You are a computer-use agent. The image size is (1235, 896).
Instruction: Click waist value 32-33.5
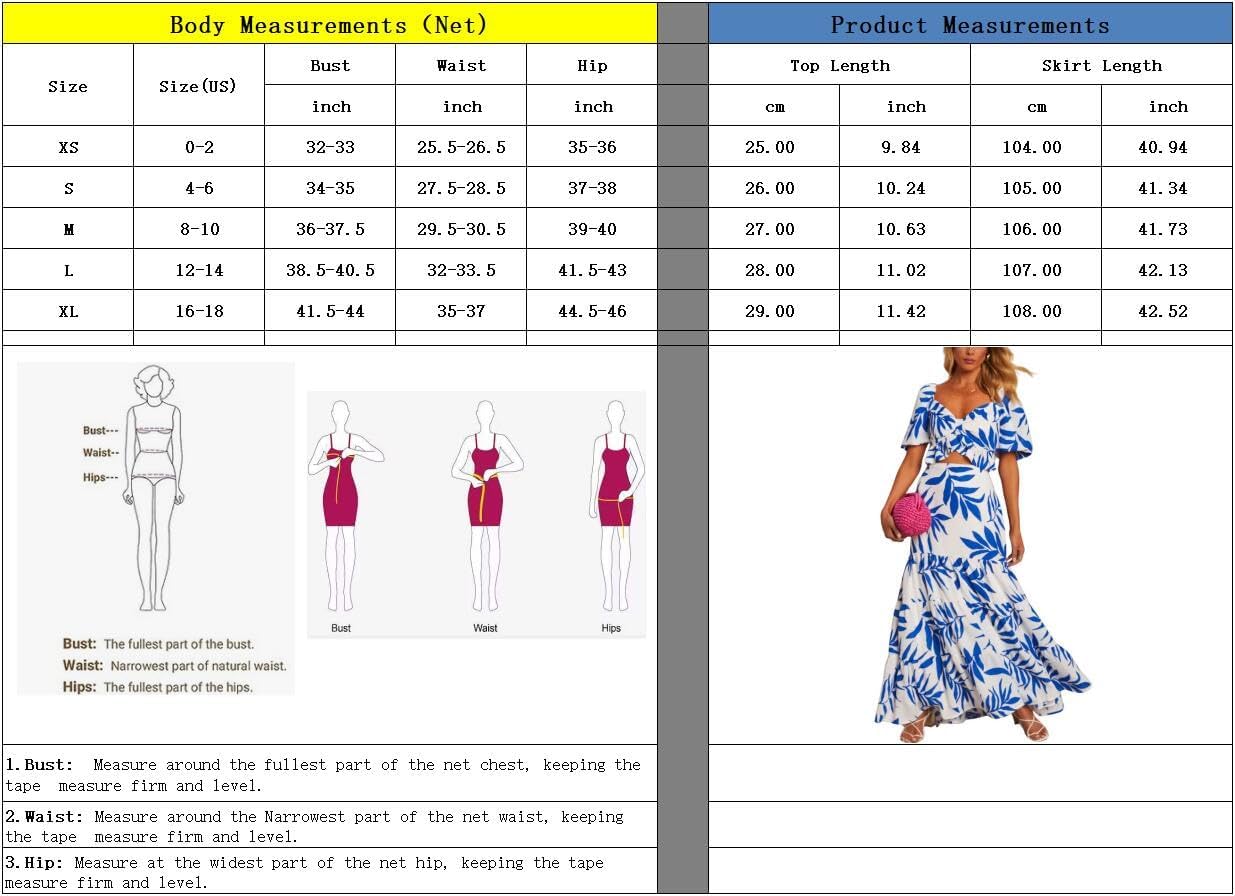(x=461, y=270)
